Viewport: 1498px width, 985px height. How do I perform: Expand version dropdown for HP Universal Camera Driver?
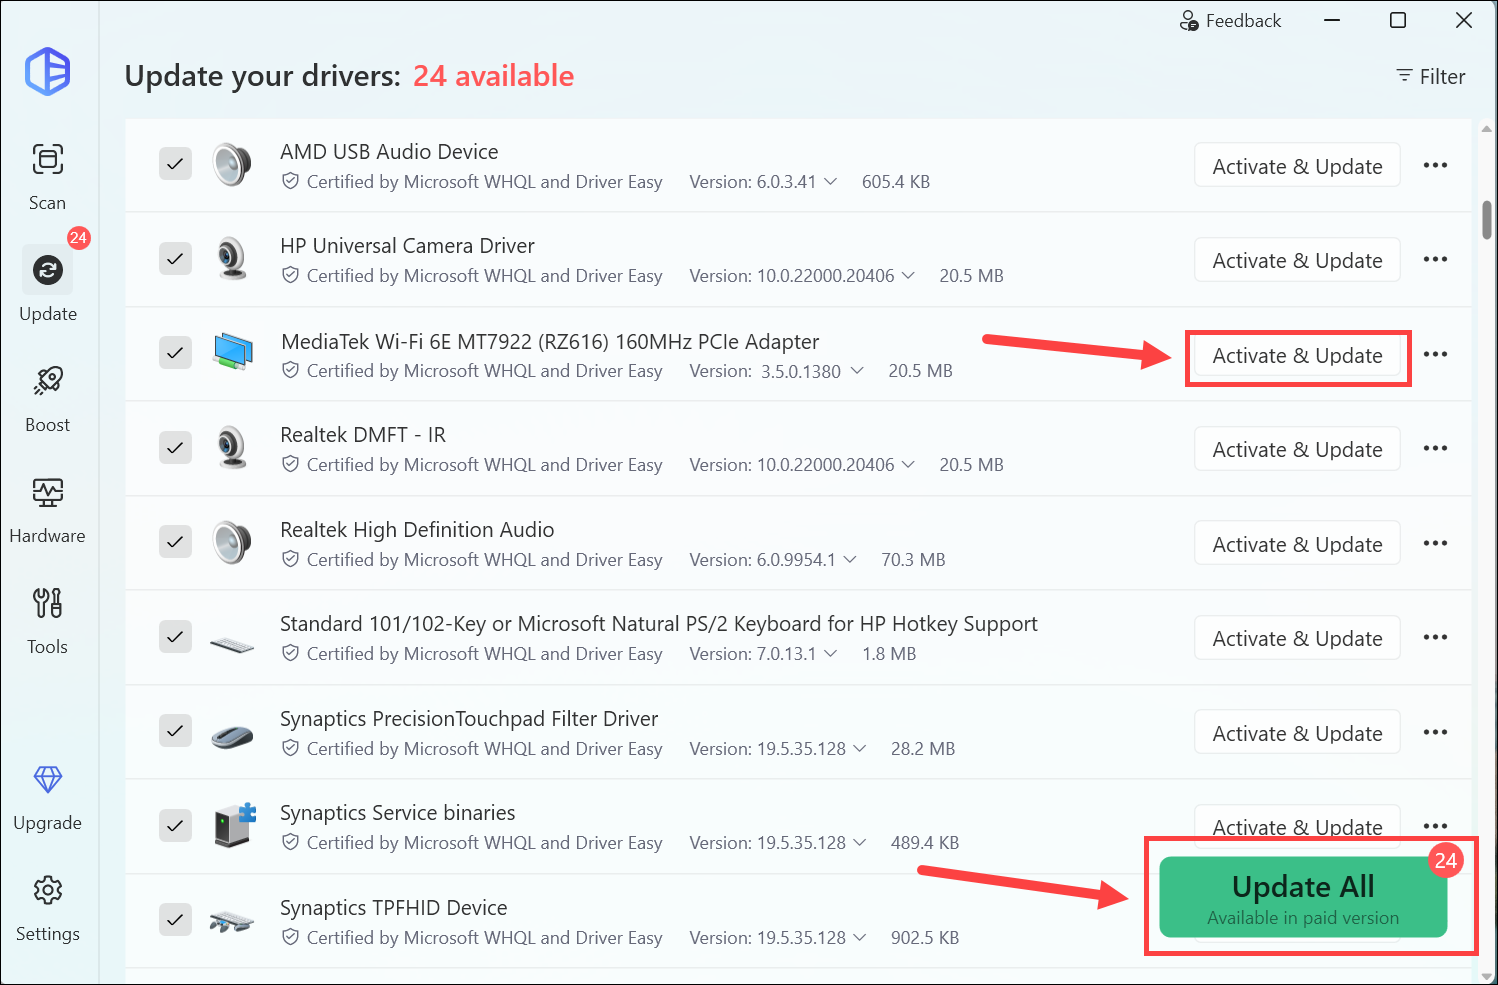908,275
